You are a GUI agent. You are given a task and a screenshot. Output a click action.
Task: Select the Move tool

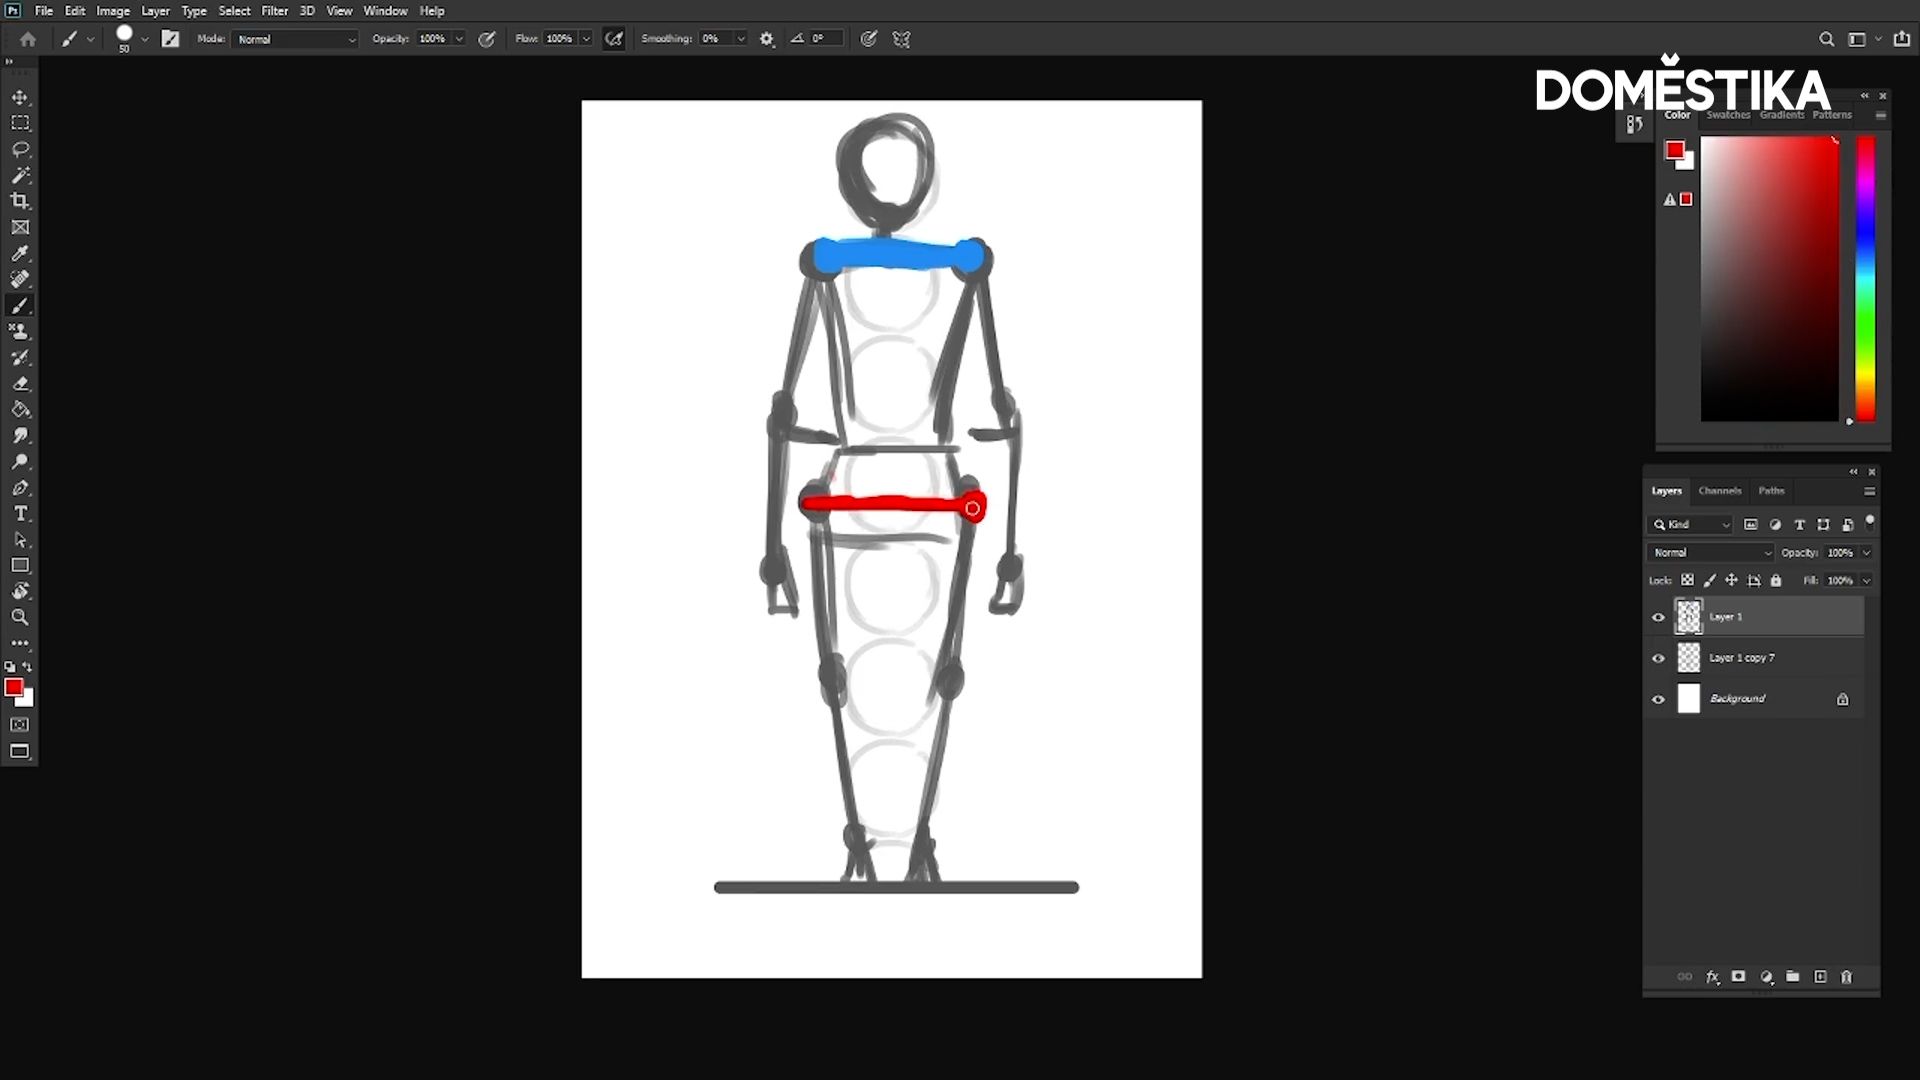(20, 97)
